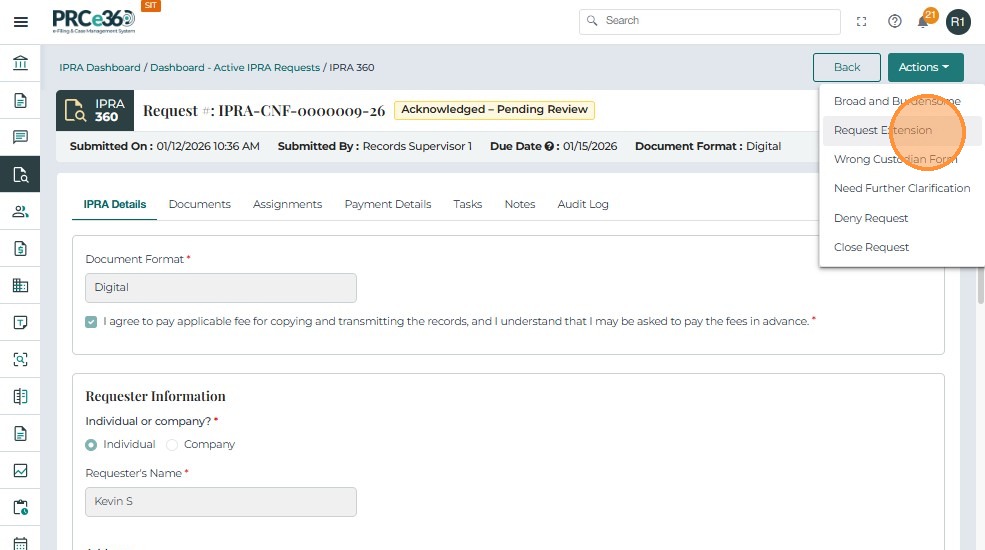Click the Requester's Name Kevin S field
Image resolution: width=985 pixels, height=550 pixels.
[x=221, y=502]
